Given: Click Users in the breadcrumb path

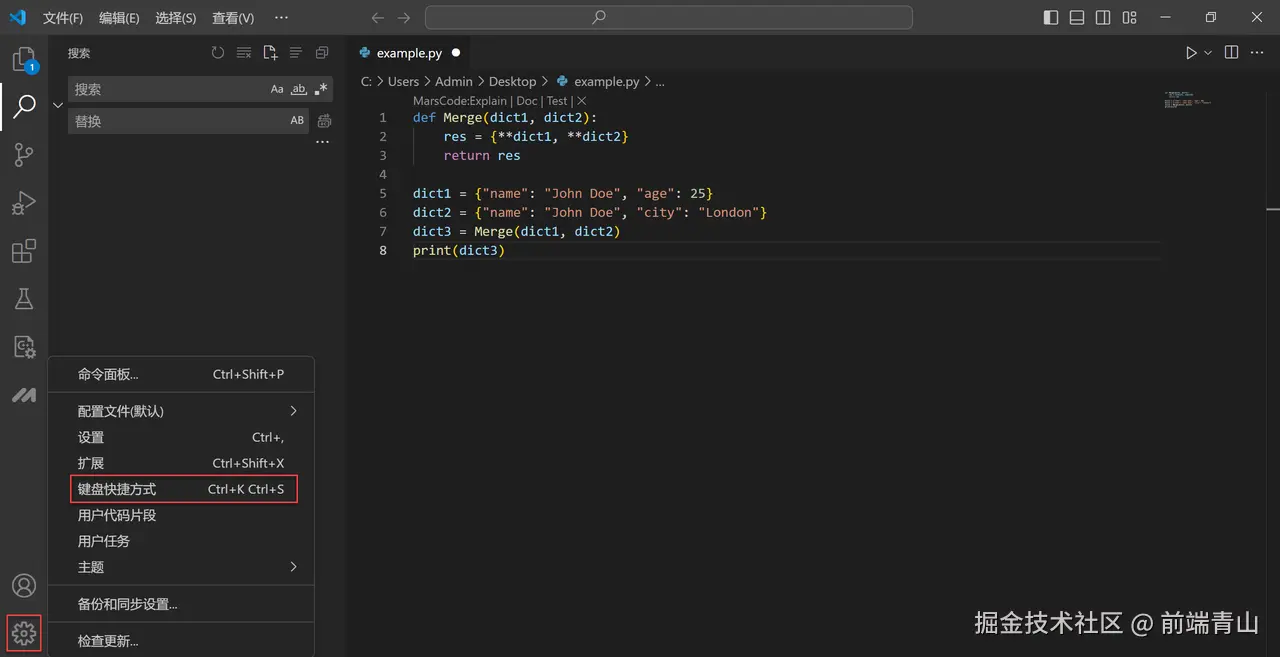Looking at the screenshot, I should point(403,82).
